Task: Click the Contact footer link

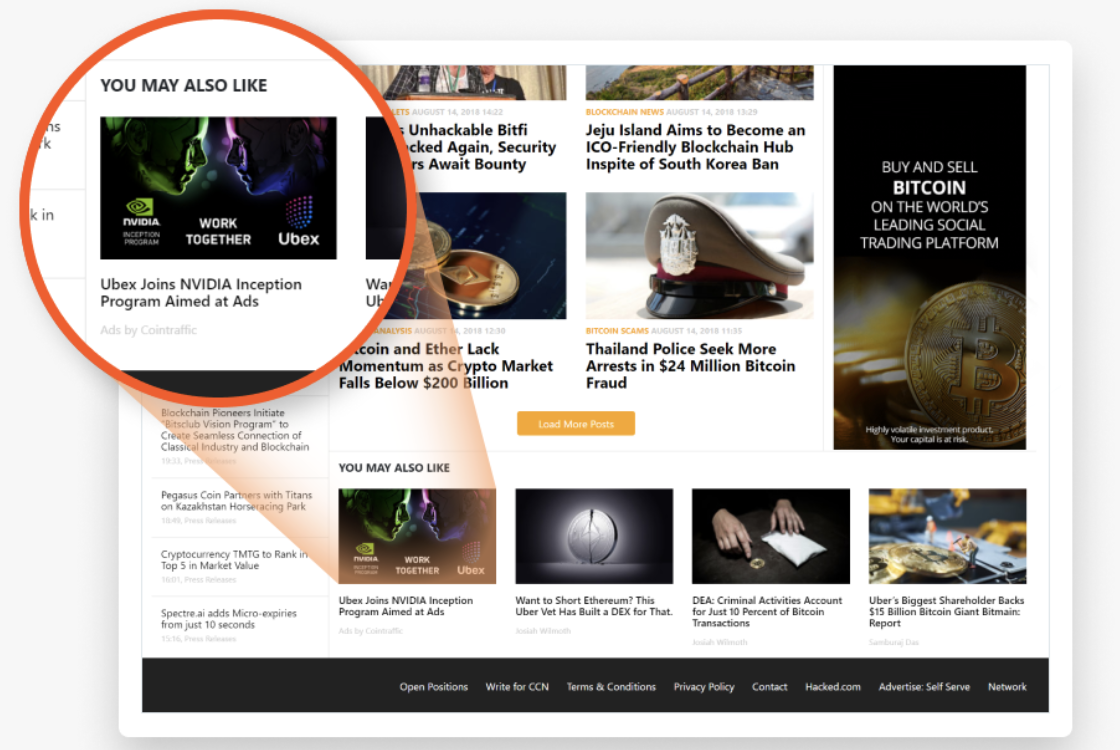Action: (769, 686)
